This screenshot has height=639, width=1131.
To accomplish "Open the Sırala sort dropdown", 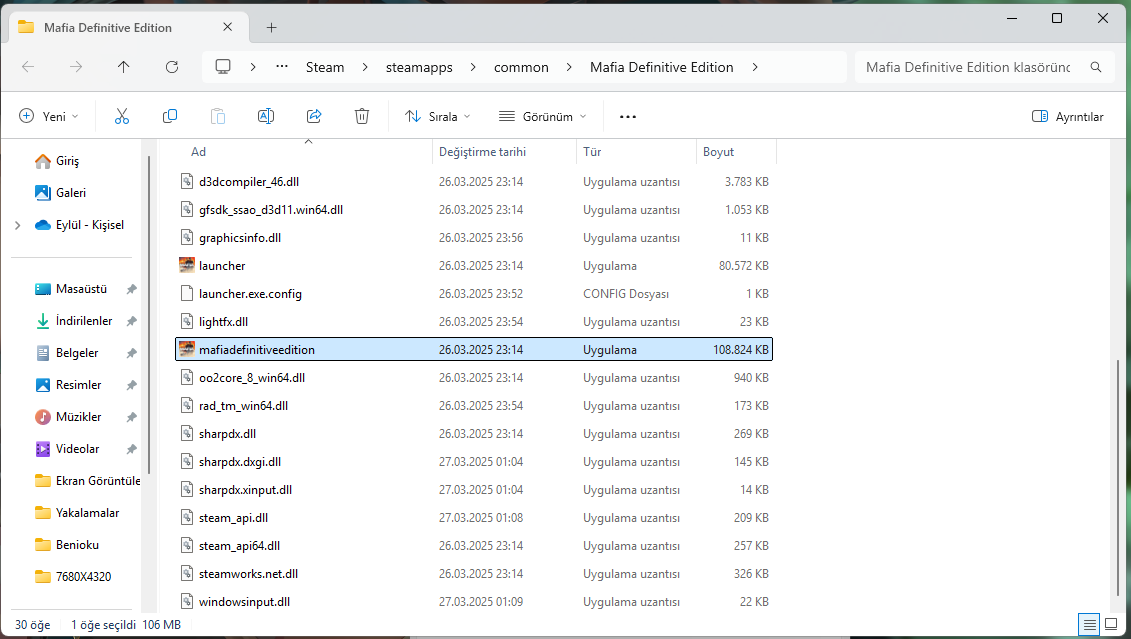I will point(438,116).
